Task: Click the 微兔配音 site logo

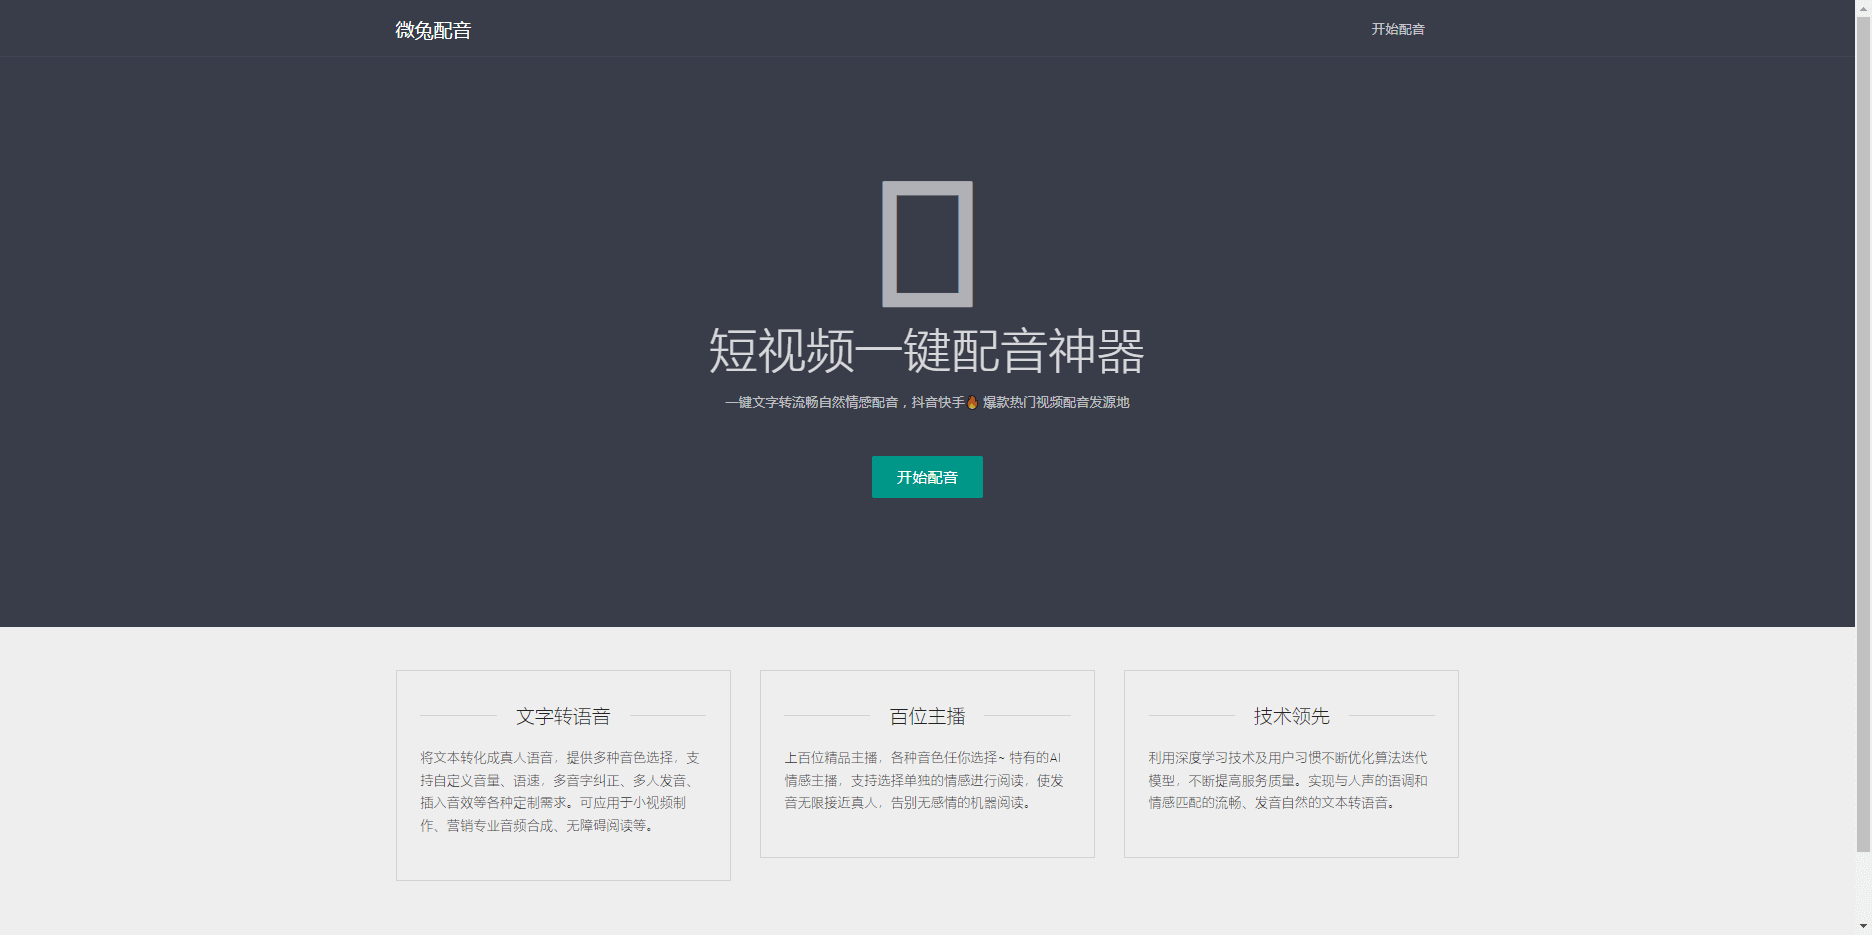Action: tap(433, 30)
